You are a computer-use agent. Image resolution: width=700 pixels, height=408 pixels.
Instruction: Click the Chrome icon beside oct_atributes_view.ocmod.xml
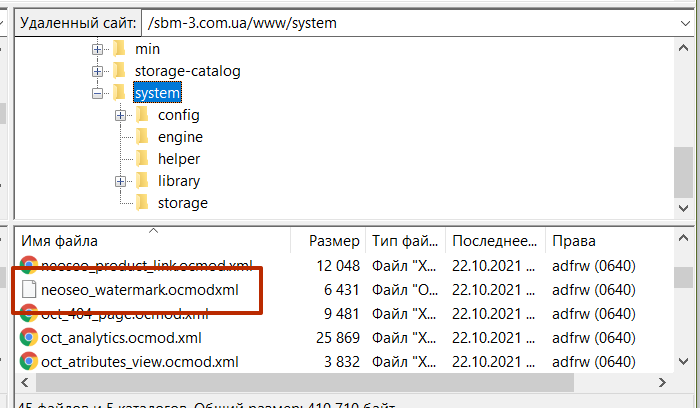pos(29,361)
